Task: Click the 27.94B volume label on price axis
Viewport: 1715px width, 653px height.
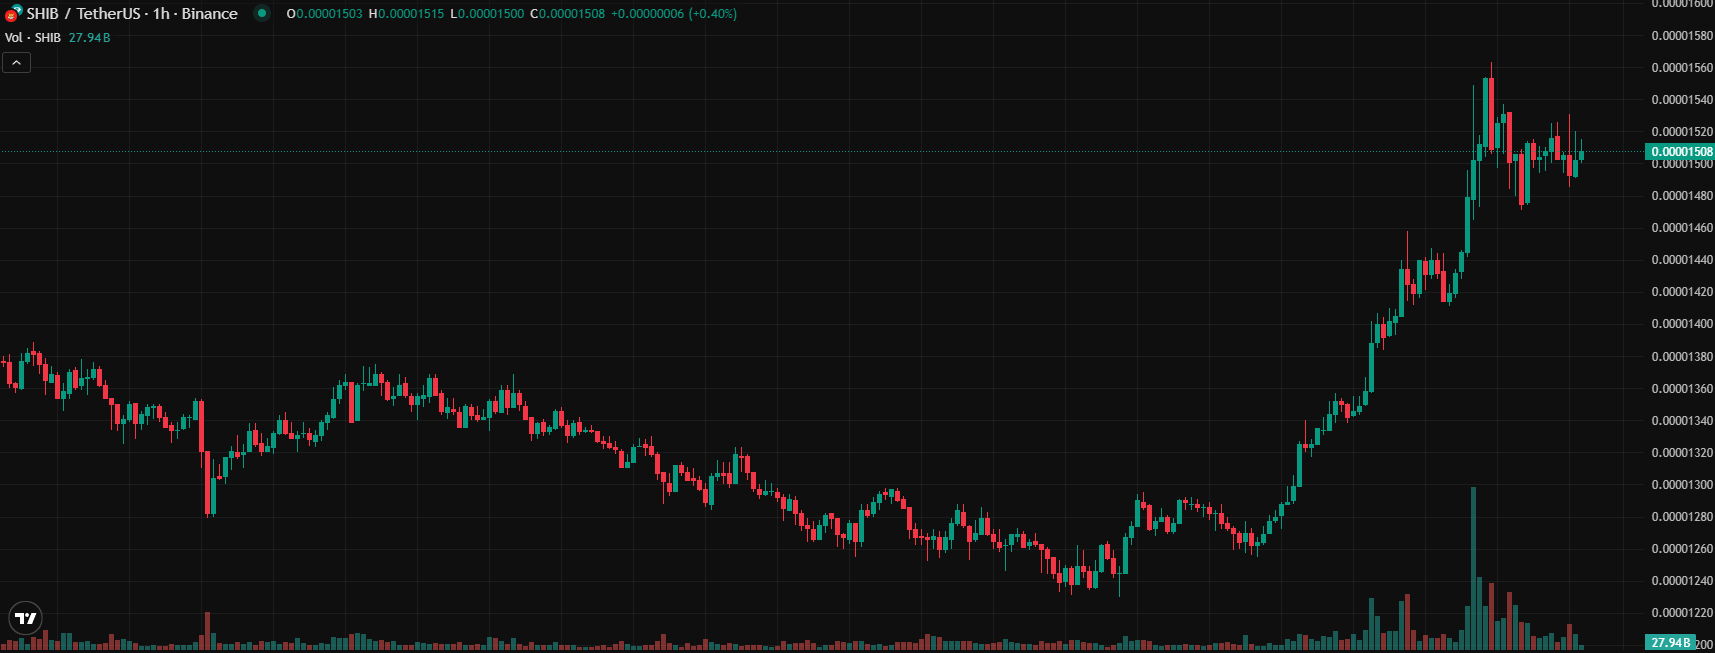Action: tap(1670, 642)
